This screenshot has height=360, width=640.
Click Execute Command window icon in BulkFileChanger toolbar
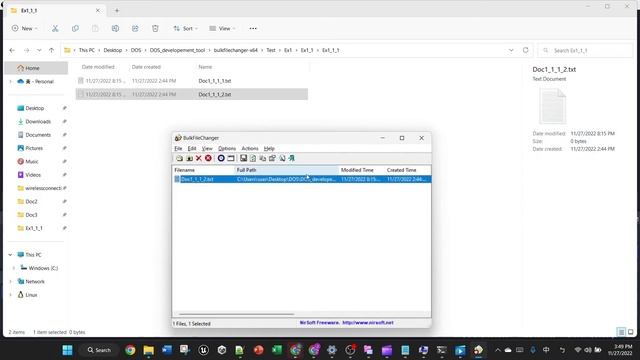pos(231,158)
